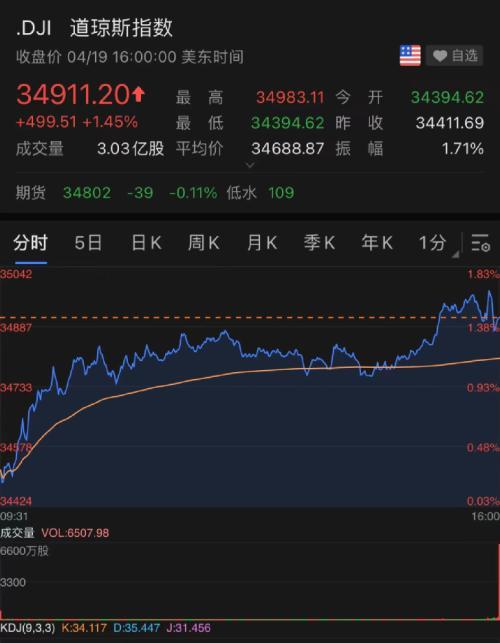Tap the low value 34394.62 beside 最低

click(288, 123)
